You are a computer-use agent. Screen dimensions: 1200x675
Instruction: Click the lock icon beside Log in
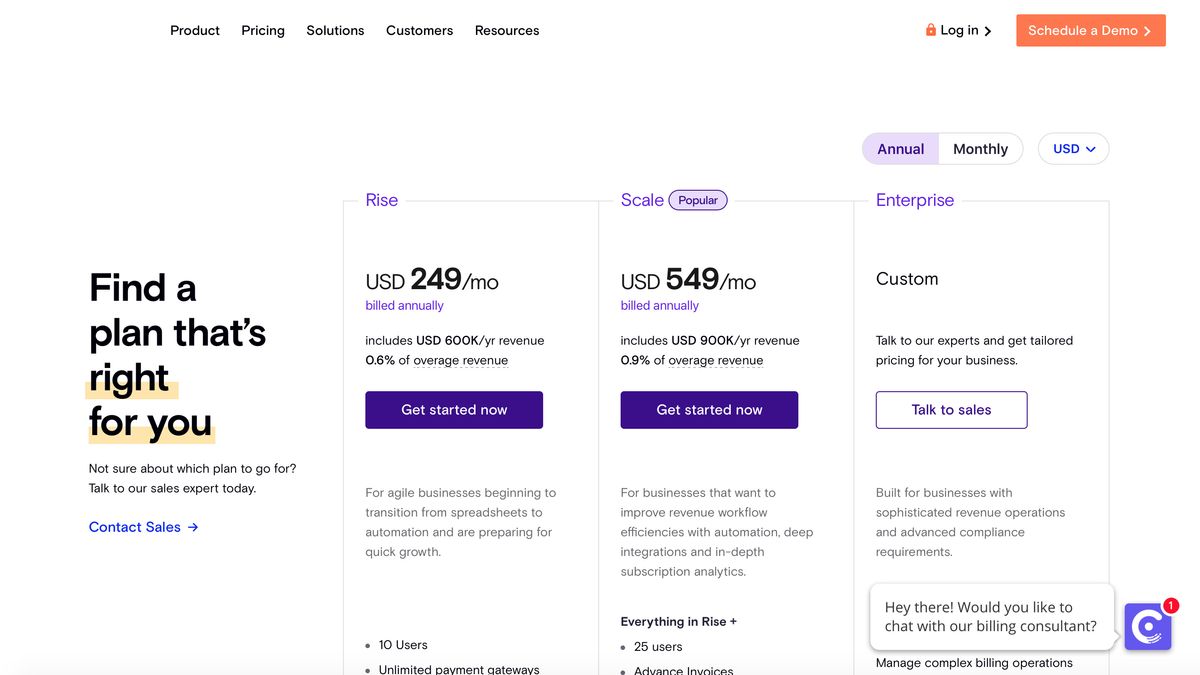[931, 30]
